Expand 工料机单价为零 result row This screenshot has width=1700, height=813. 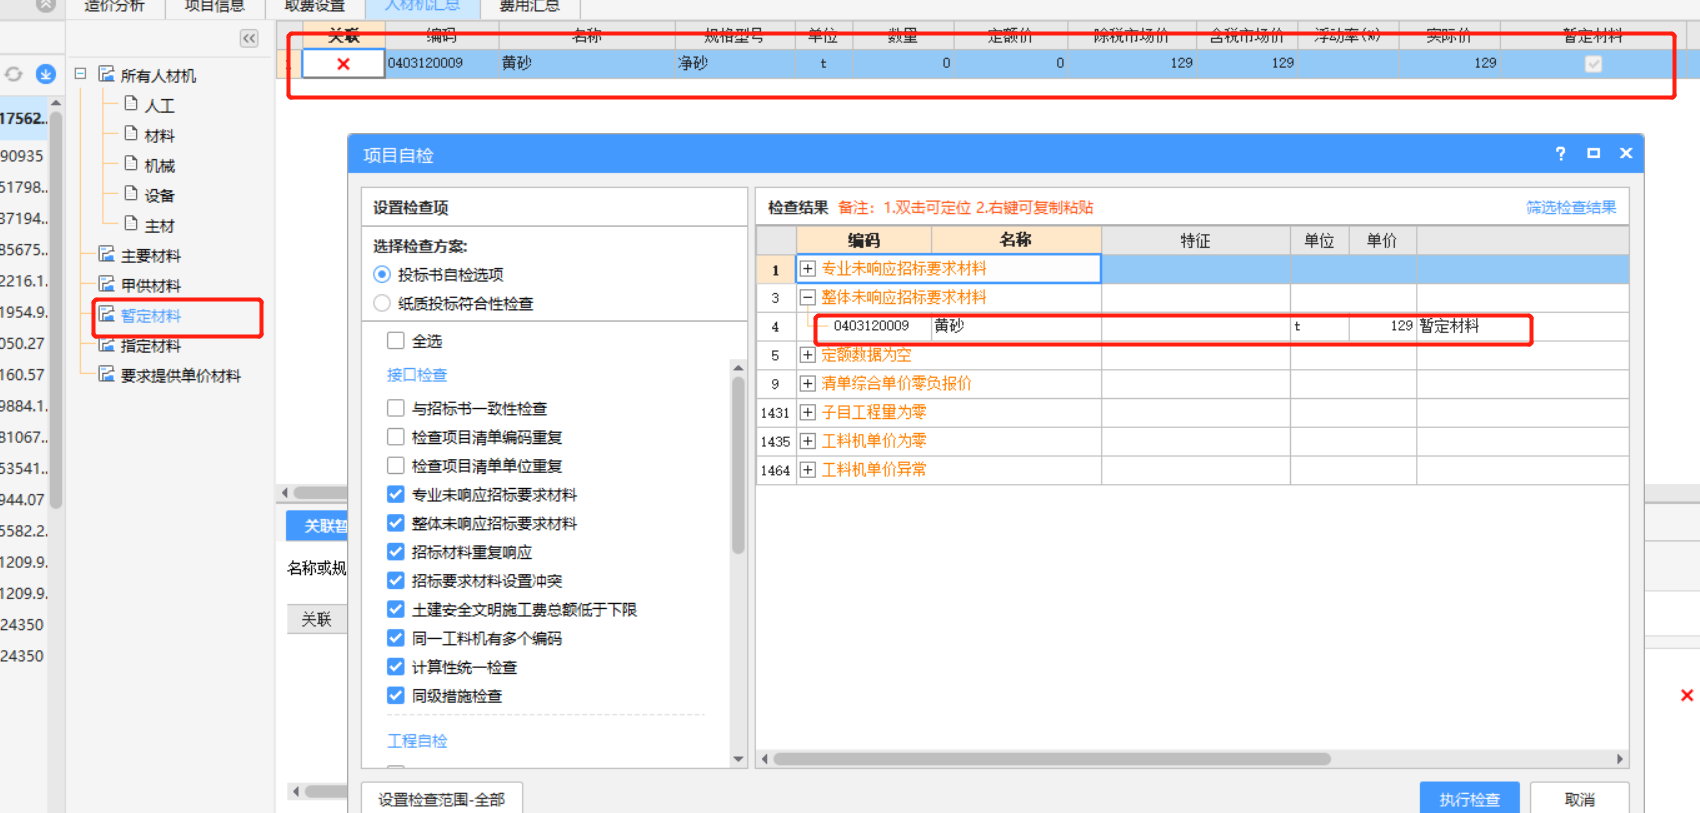pyautogui.click(x=808, y=441)
